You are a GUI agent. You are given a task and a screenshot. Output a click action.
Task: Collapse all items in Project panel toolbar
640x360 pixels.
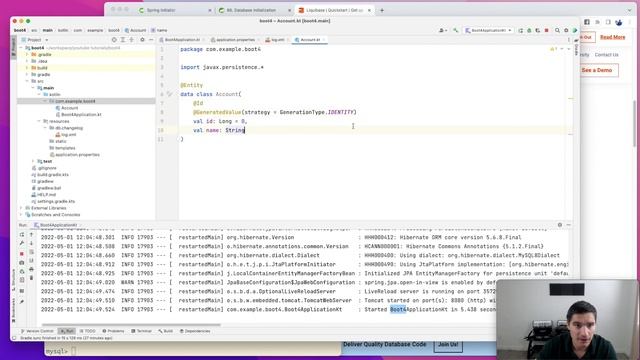[x=131, y=40]
